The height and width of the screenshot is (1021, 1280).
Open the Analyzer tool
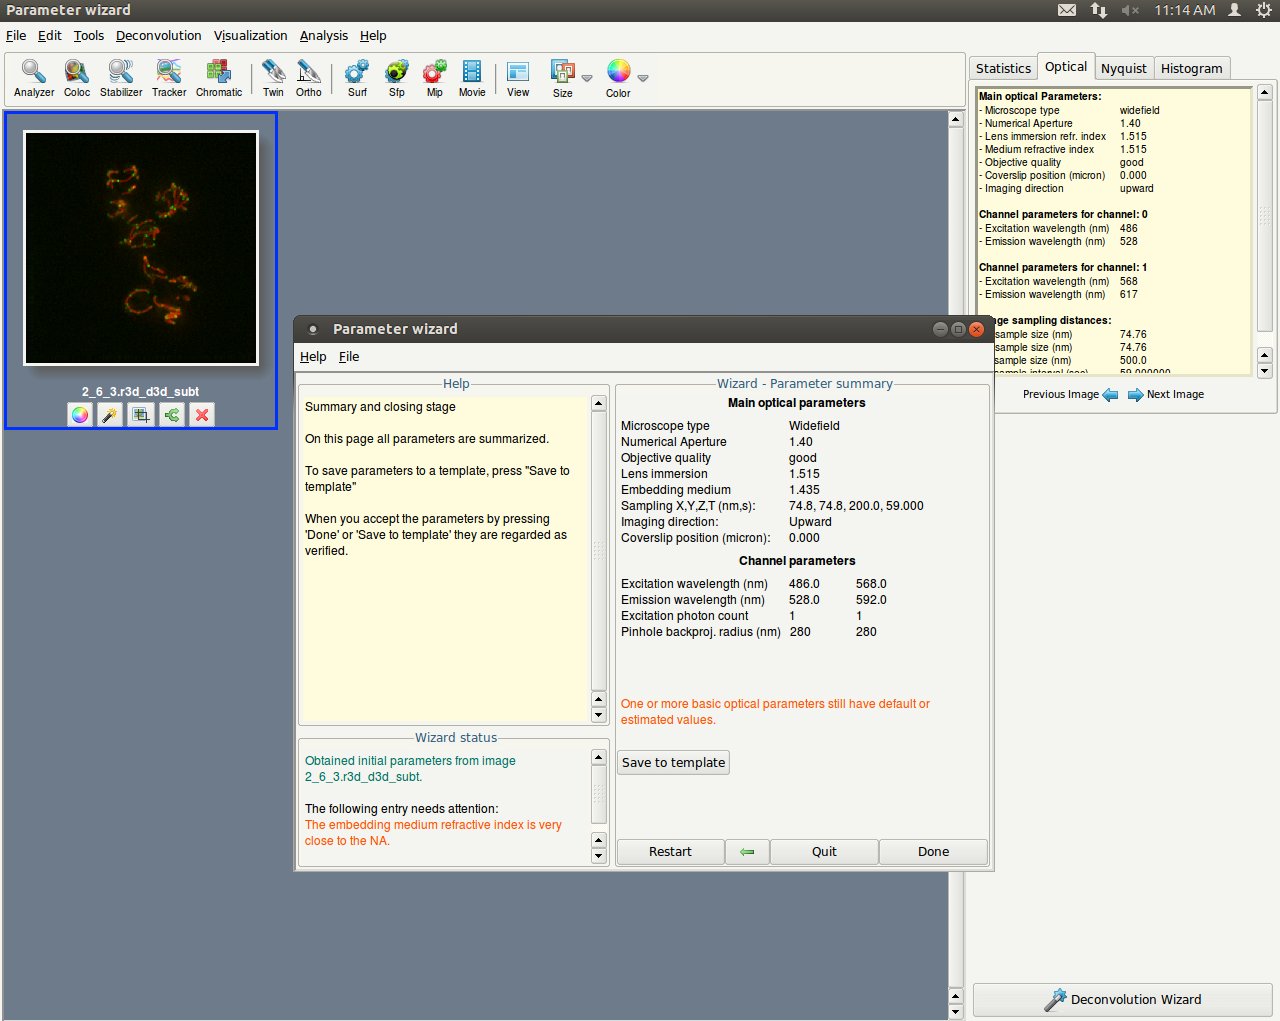coord(34,78)
